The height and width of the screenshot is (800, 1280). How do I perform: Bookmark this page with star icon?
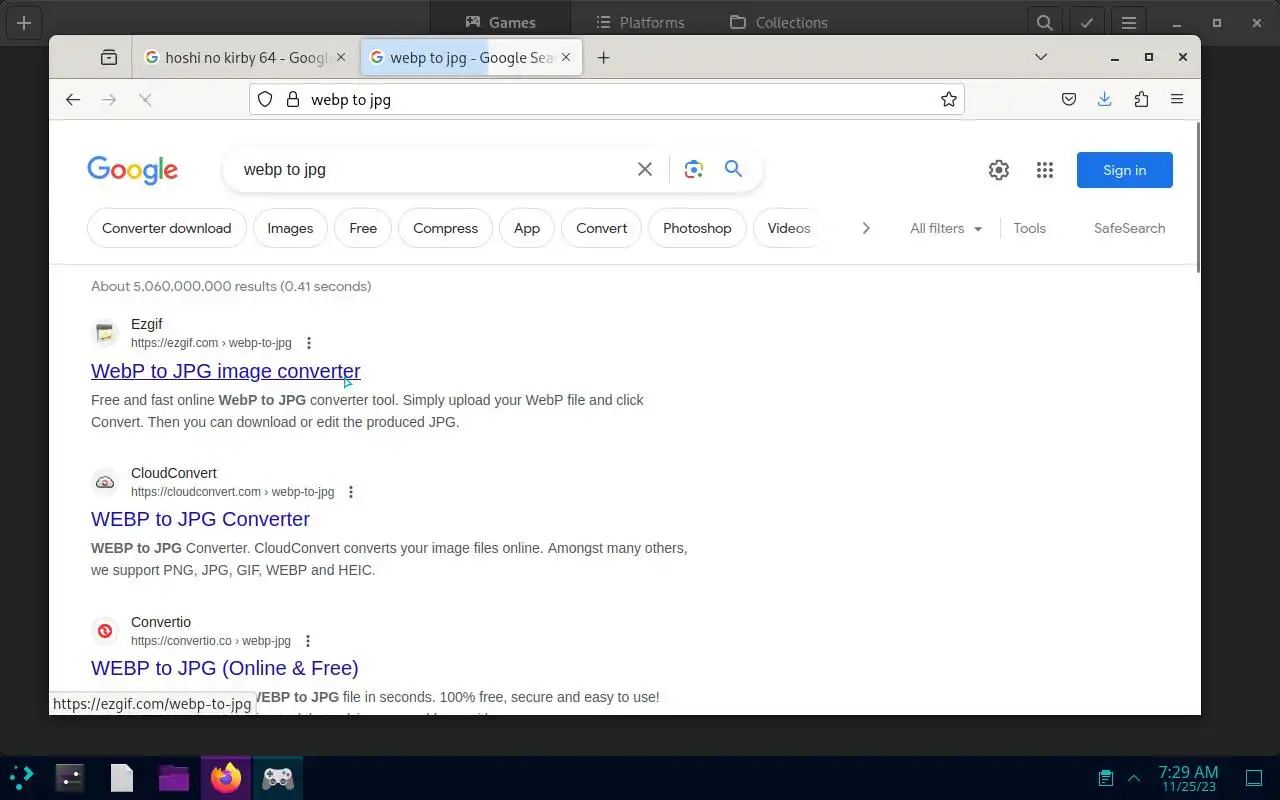pyautogui.click(x=949, y=99)
